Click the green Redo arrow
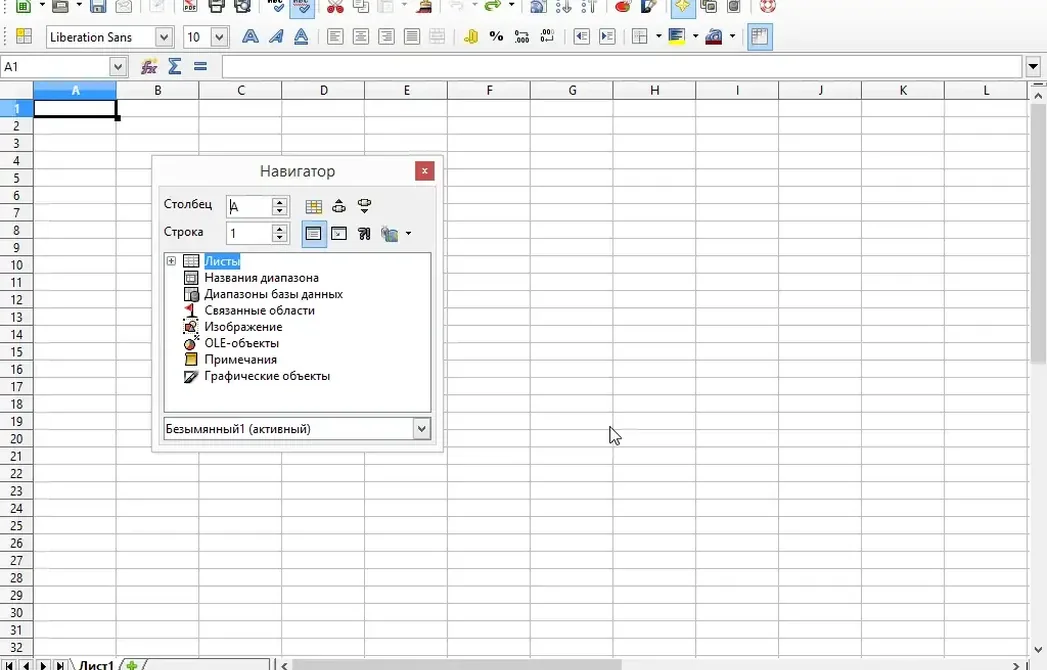Screen dimensions: 1047x670 coord(493,6)
